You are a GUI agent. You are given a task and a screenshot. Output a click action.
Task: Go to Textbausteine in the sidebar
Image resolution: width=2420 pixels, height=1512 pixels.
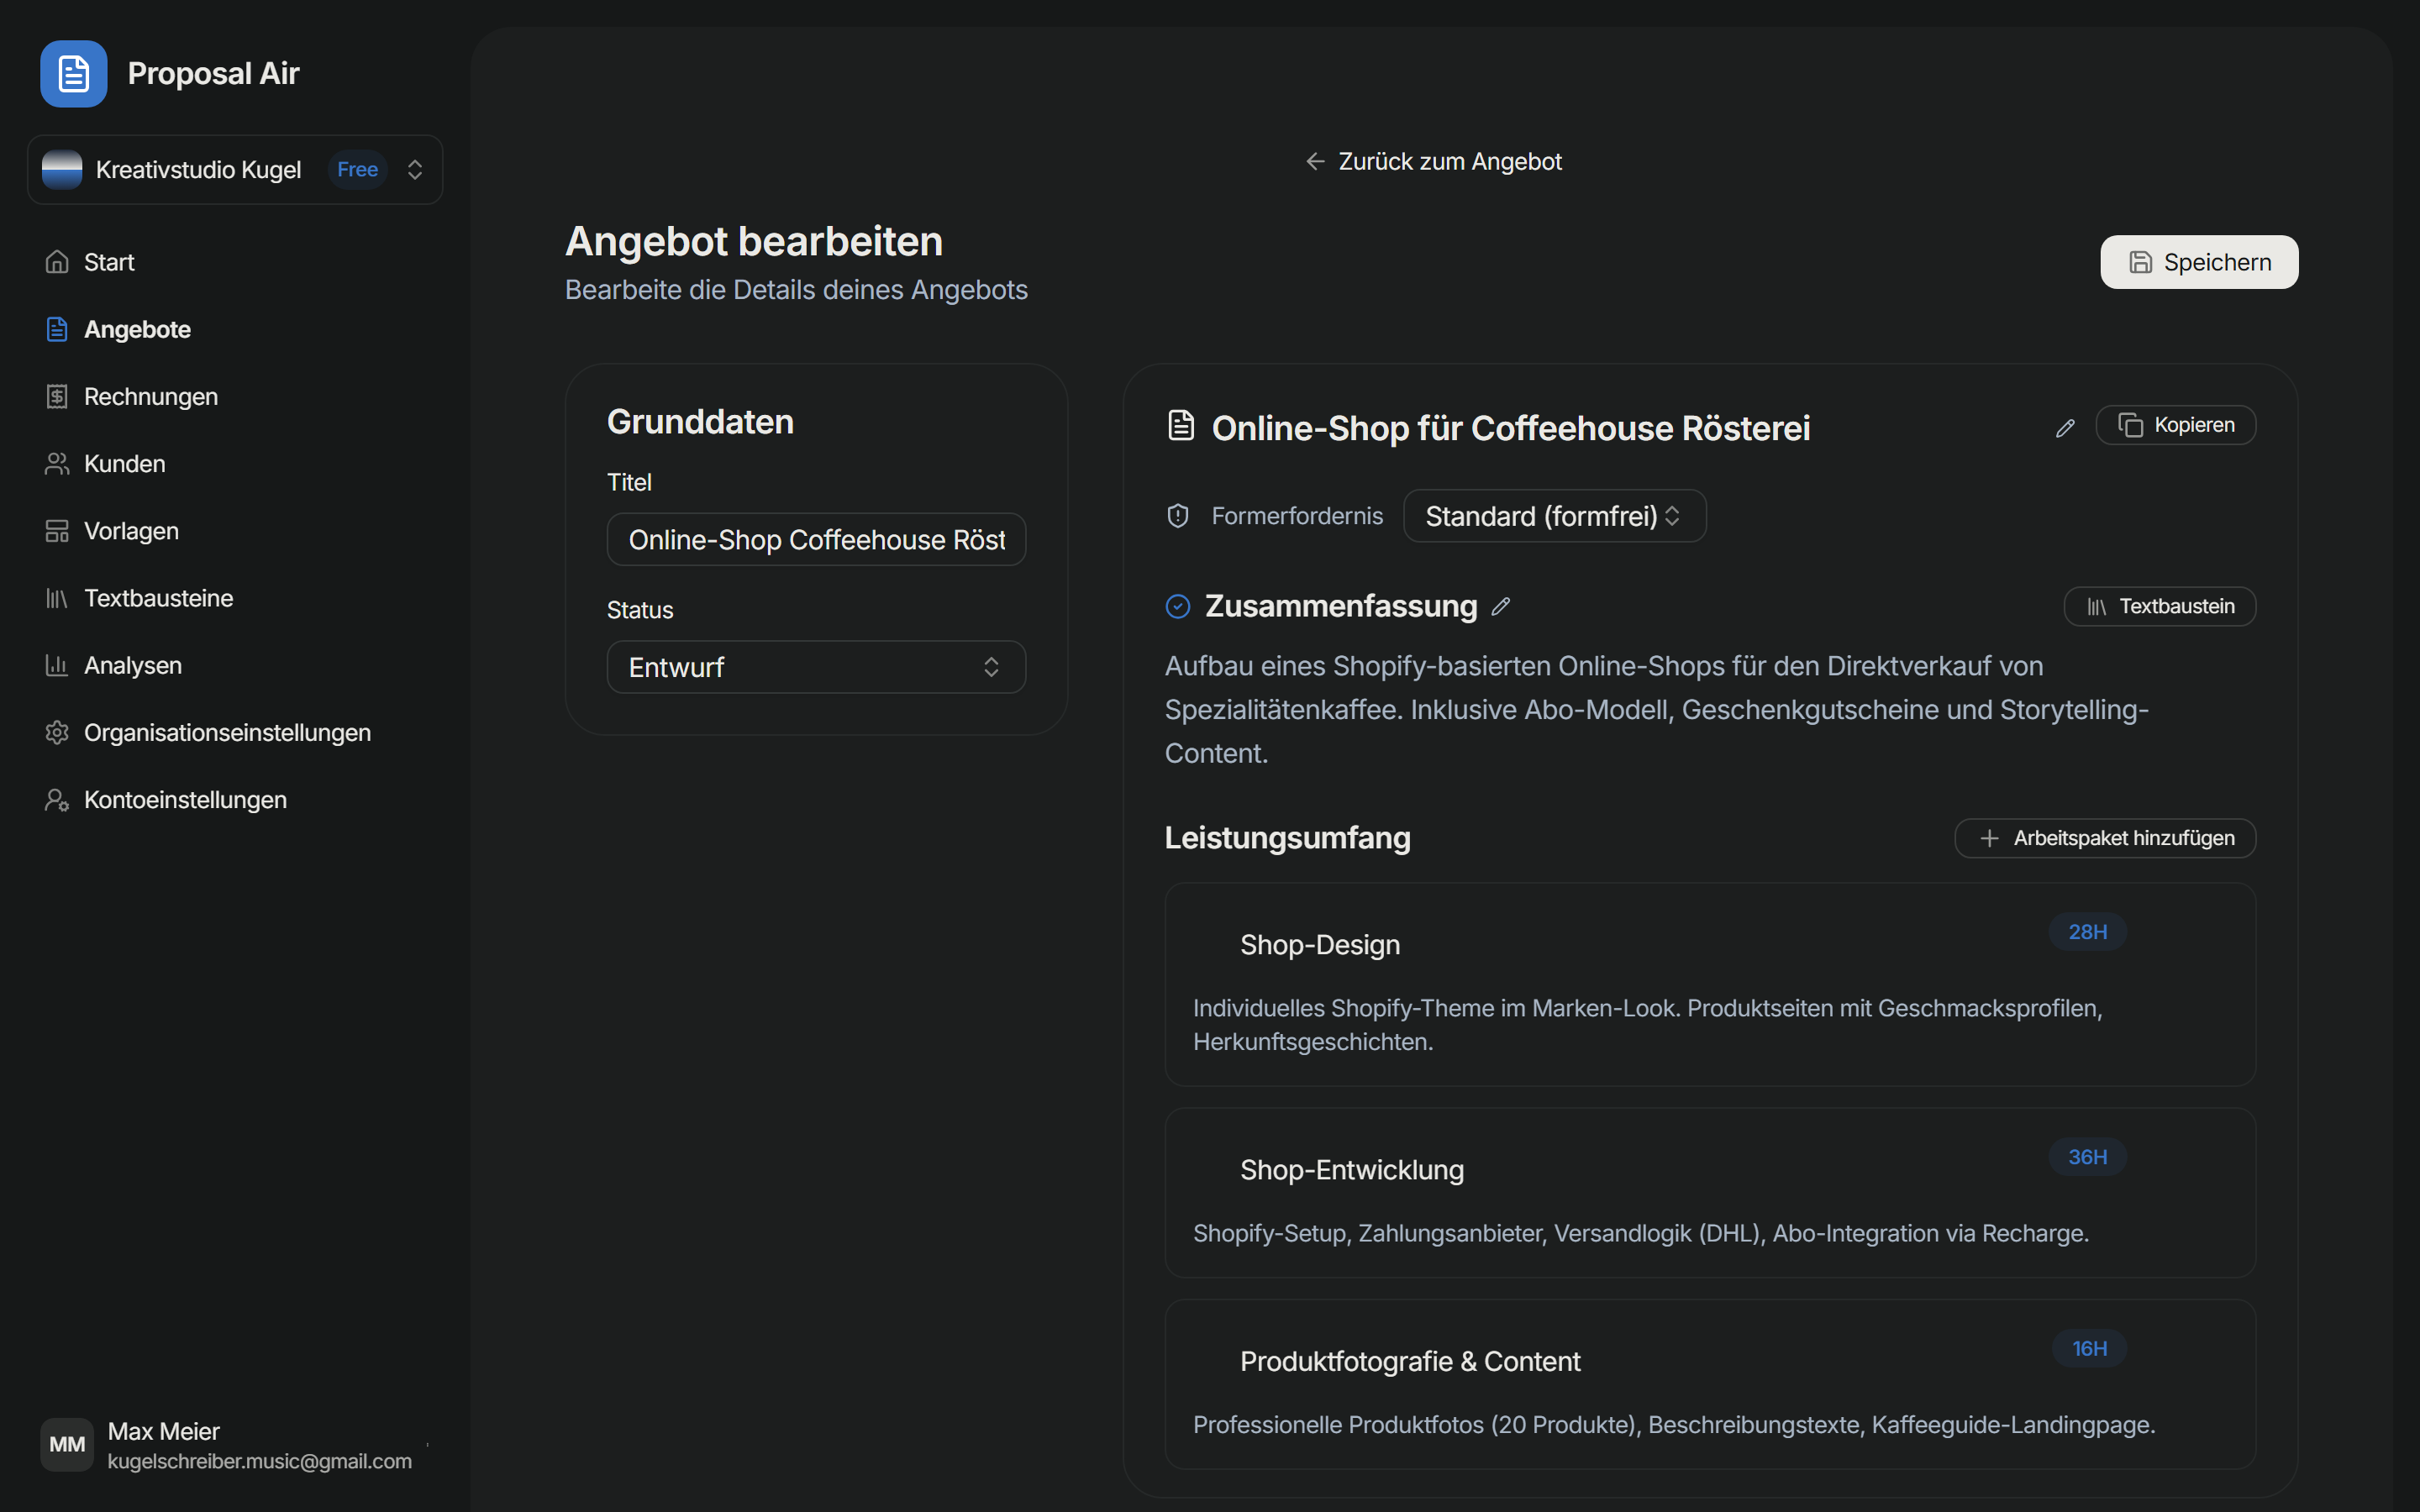pos(158,598)
